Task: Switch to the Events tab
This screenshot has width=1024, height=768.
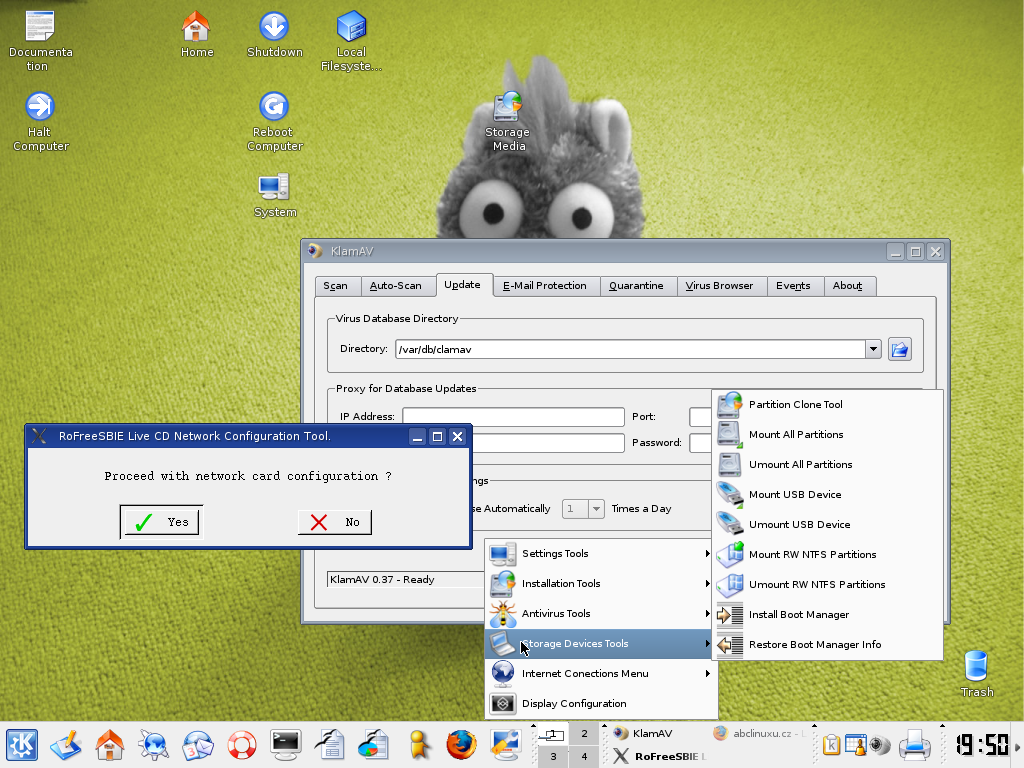Action: tap(793, 286)
